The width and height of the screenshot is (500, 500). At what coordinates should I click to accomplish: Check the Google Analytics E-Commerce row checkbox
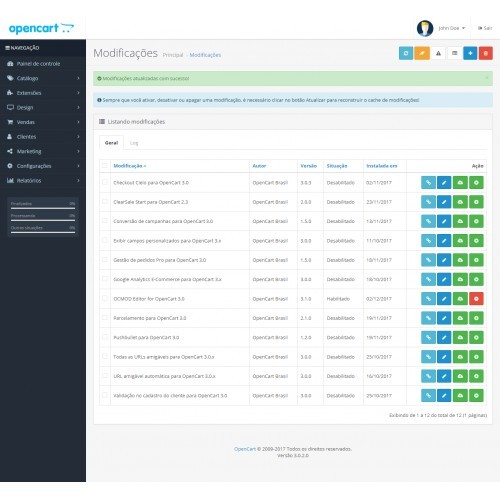click(105, 279)
